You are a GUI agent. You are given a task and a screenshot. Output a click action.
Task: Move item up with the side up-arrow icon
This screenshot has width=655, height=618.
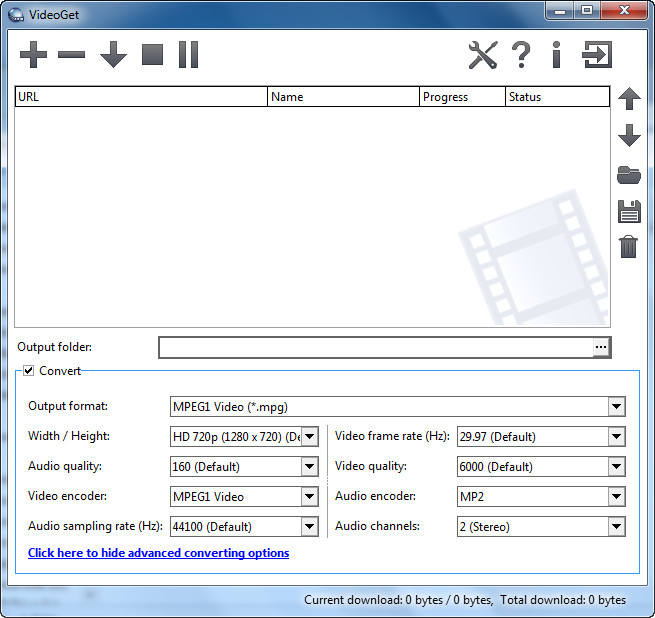[x=629, y=99]
